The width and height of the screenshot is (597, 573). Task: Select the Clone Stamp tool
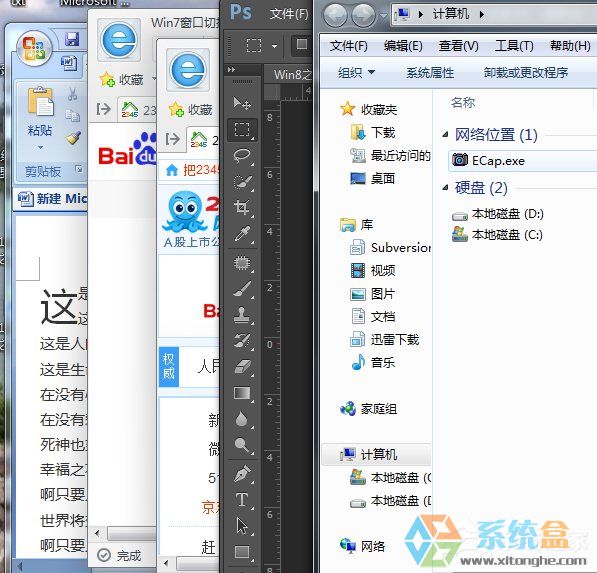(242, 315)
